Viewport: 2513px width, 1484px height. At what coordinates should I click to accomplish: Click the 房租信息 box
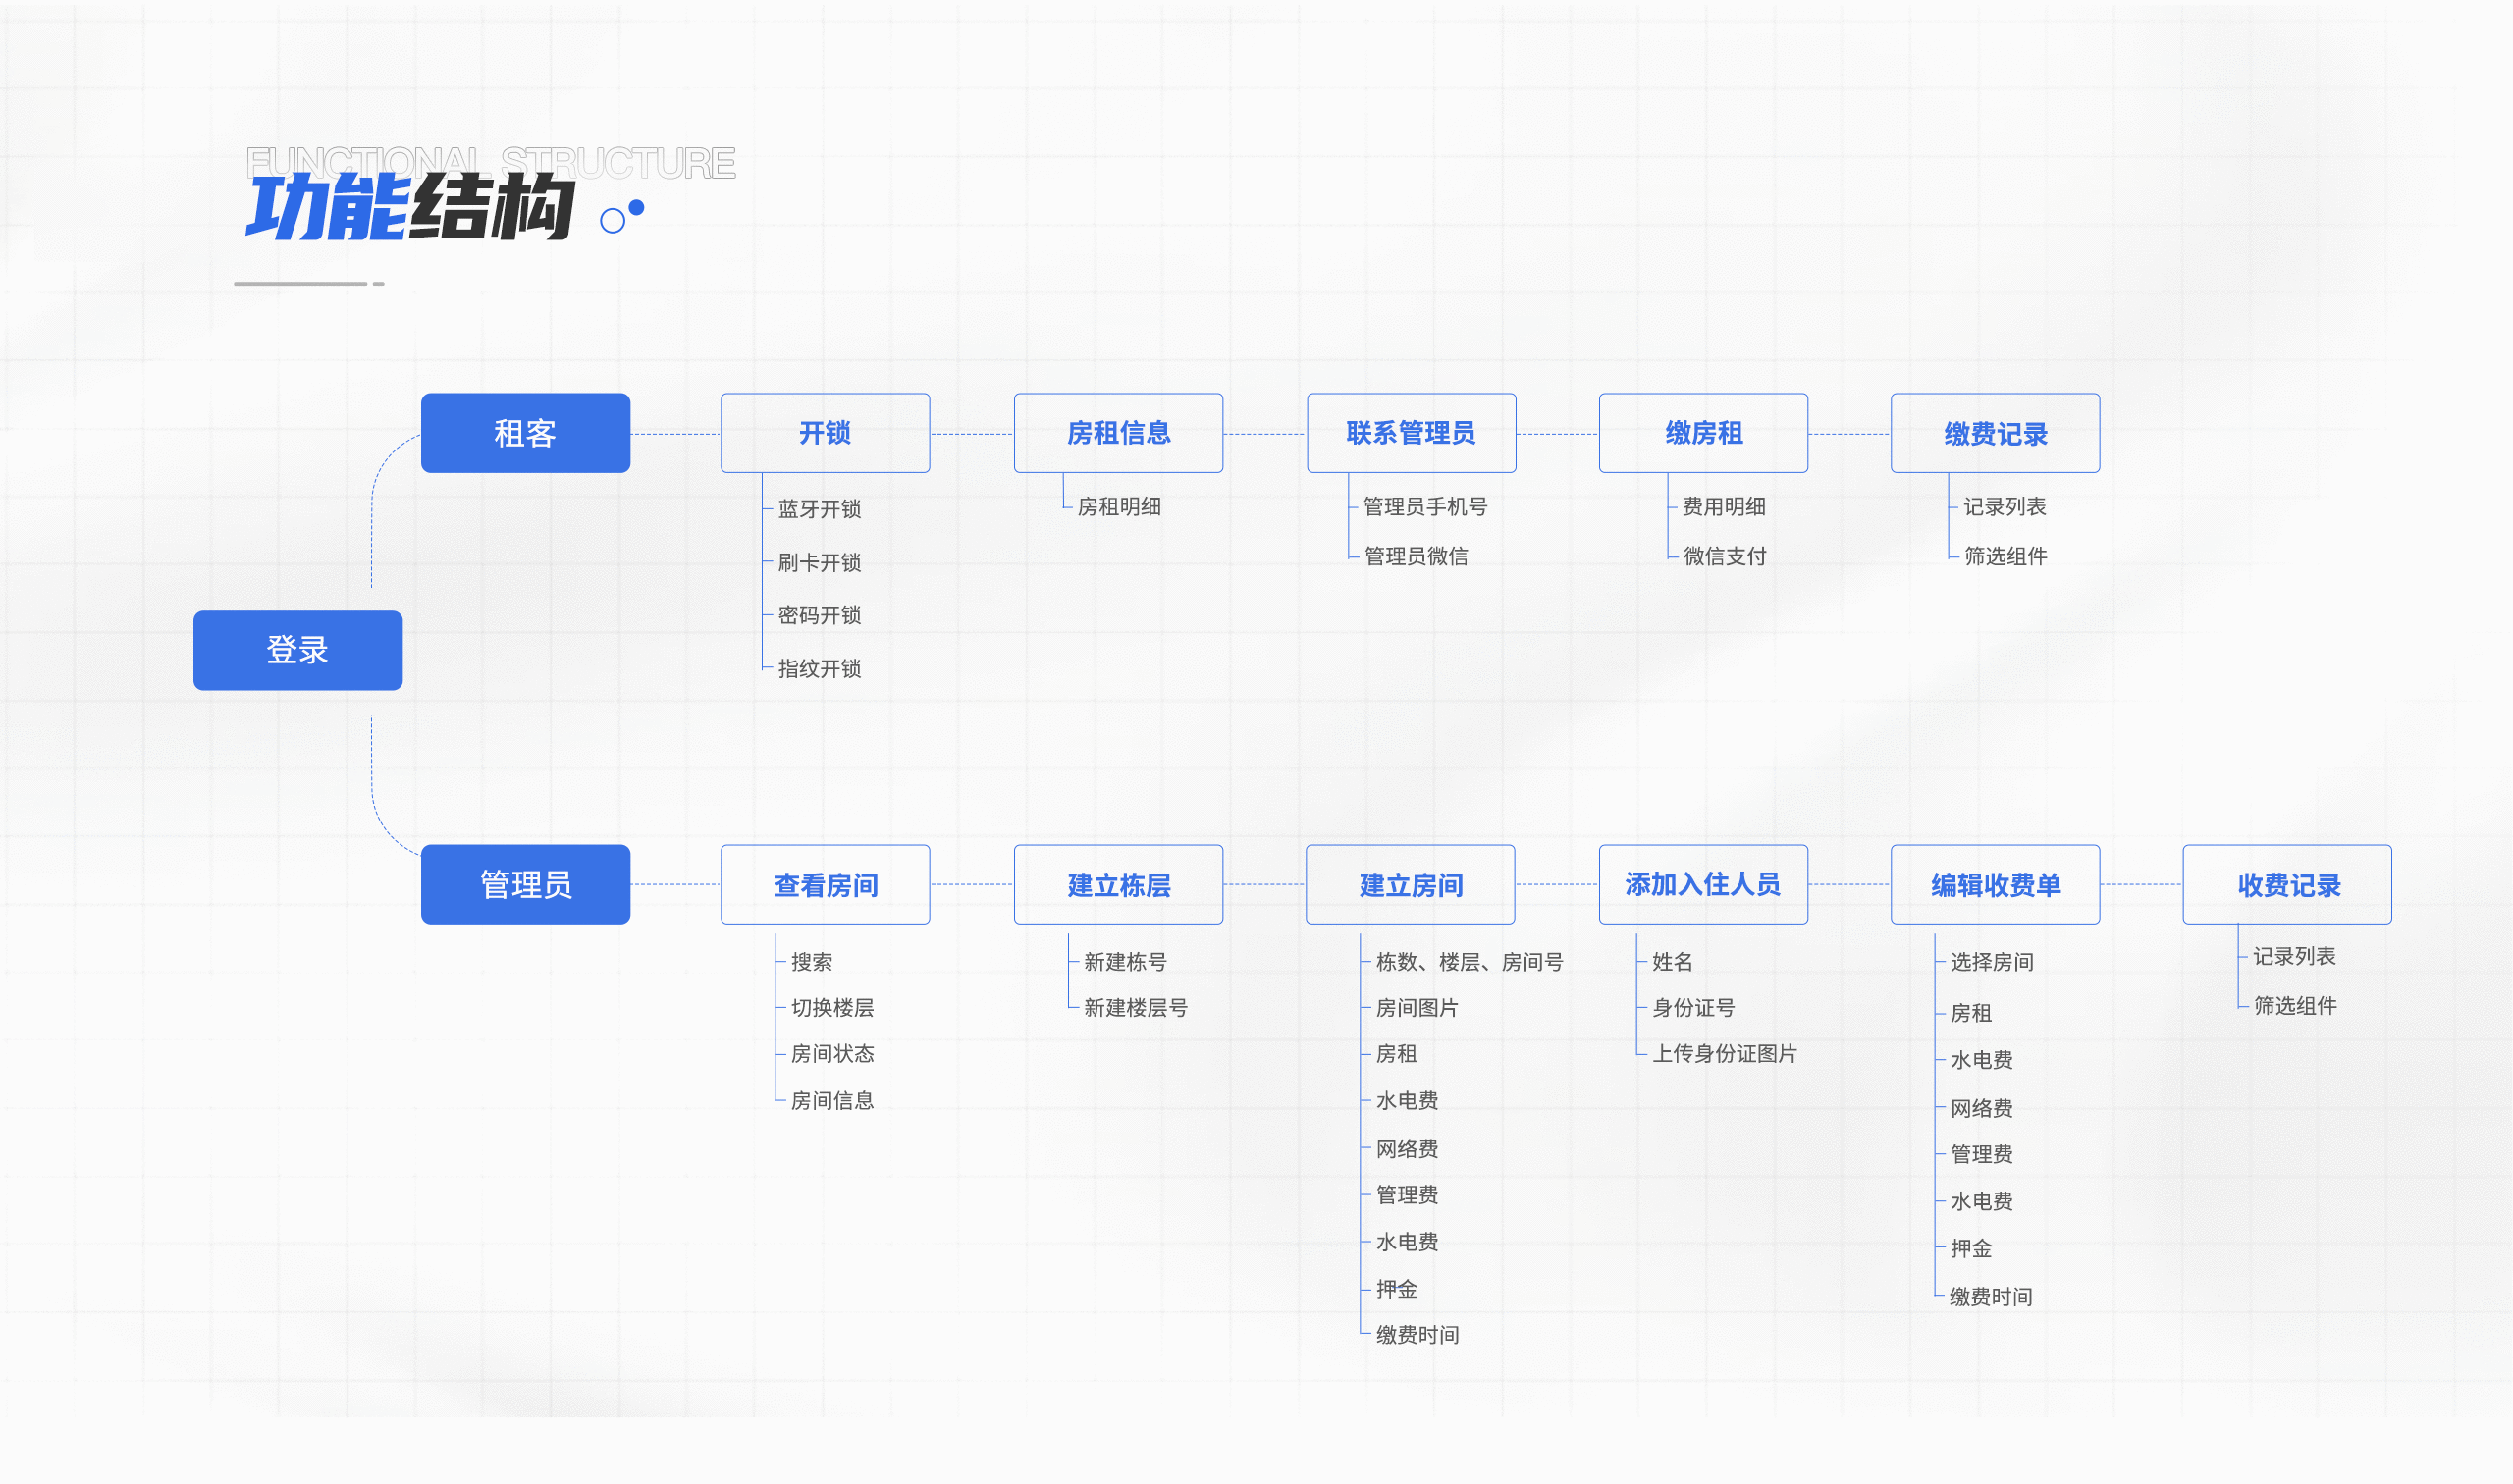pyautogui.click(x=1118, y=433)
